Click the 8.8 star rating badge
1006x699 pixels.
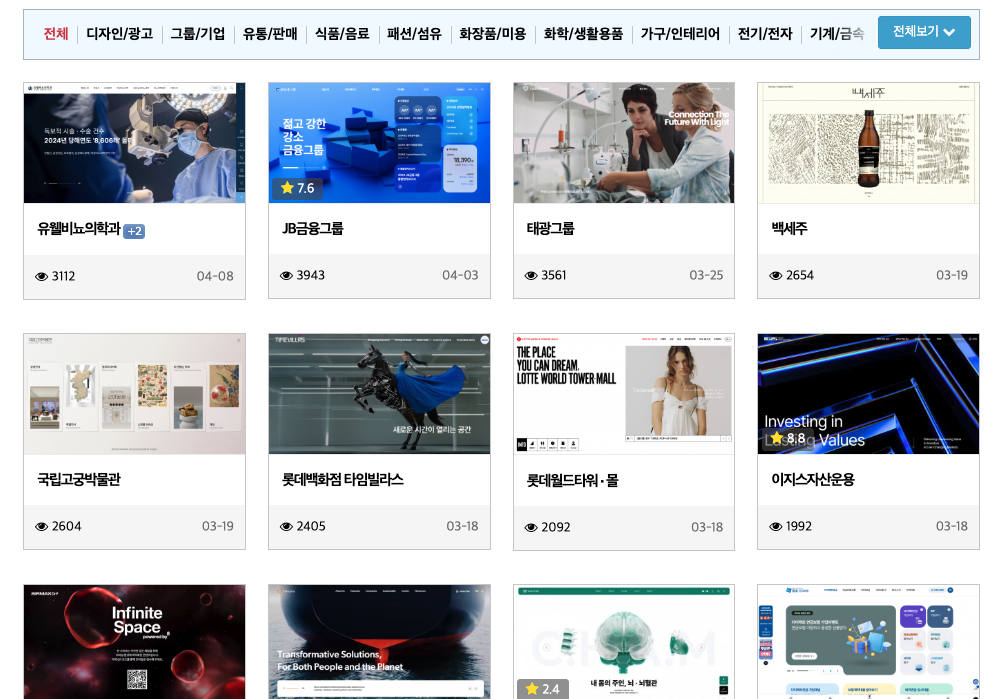click(788, 438)
